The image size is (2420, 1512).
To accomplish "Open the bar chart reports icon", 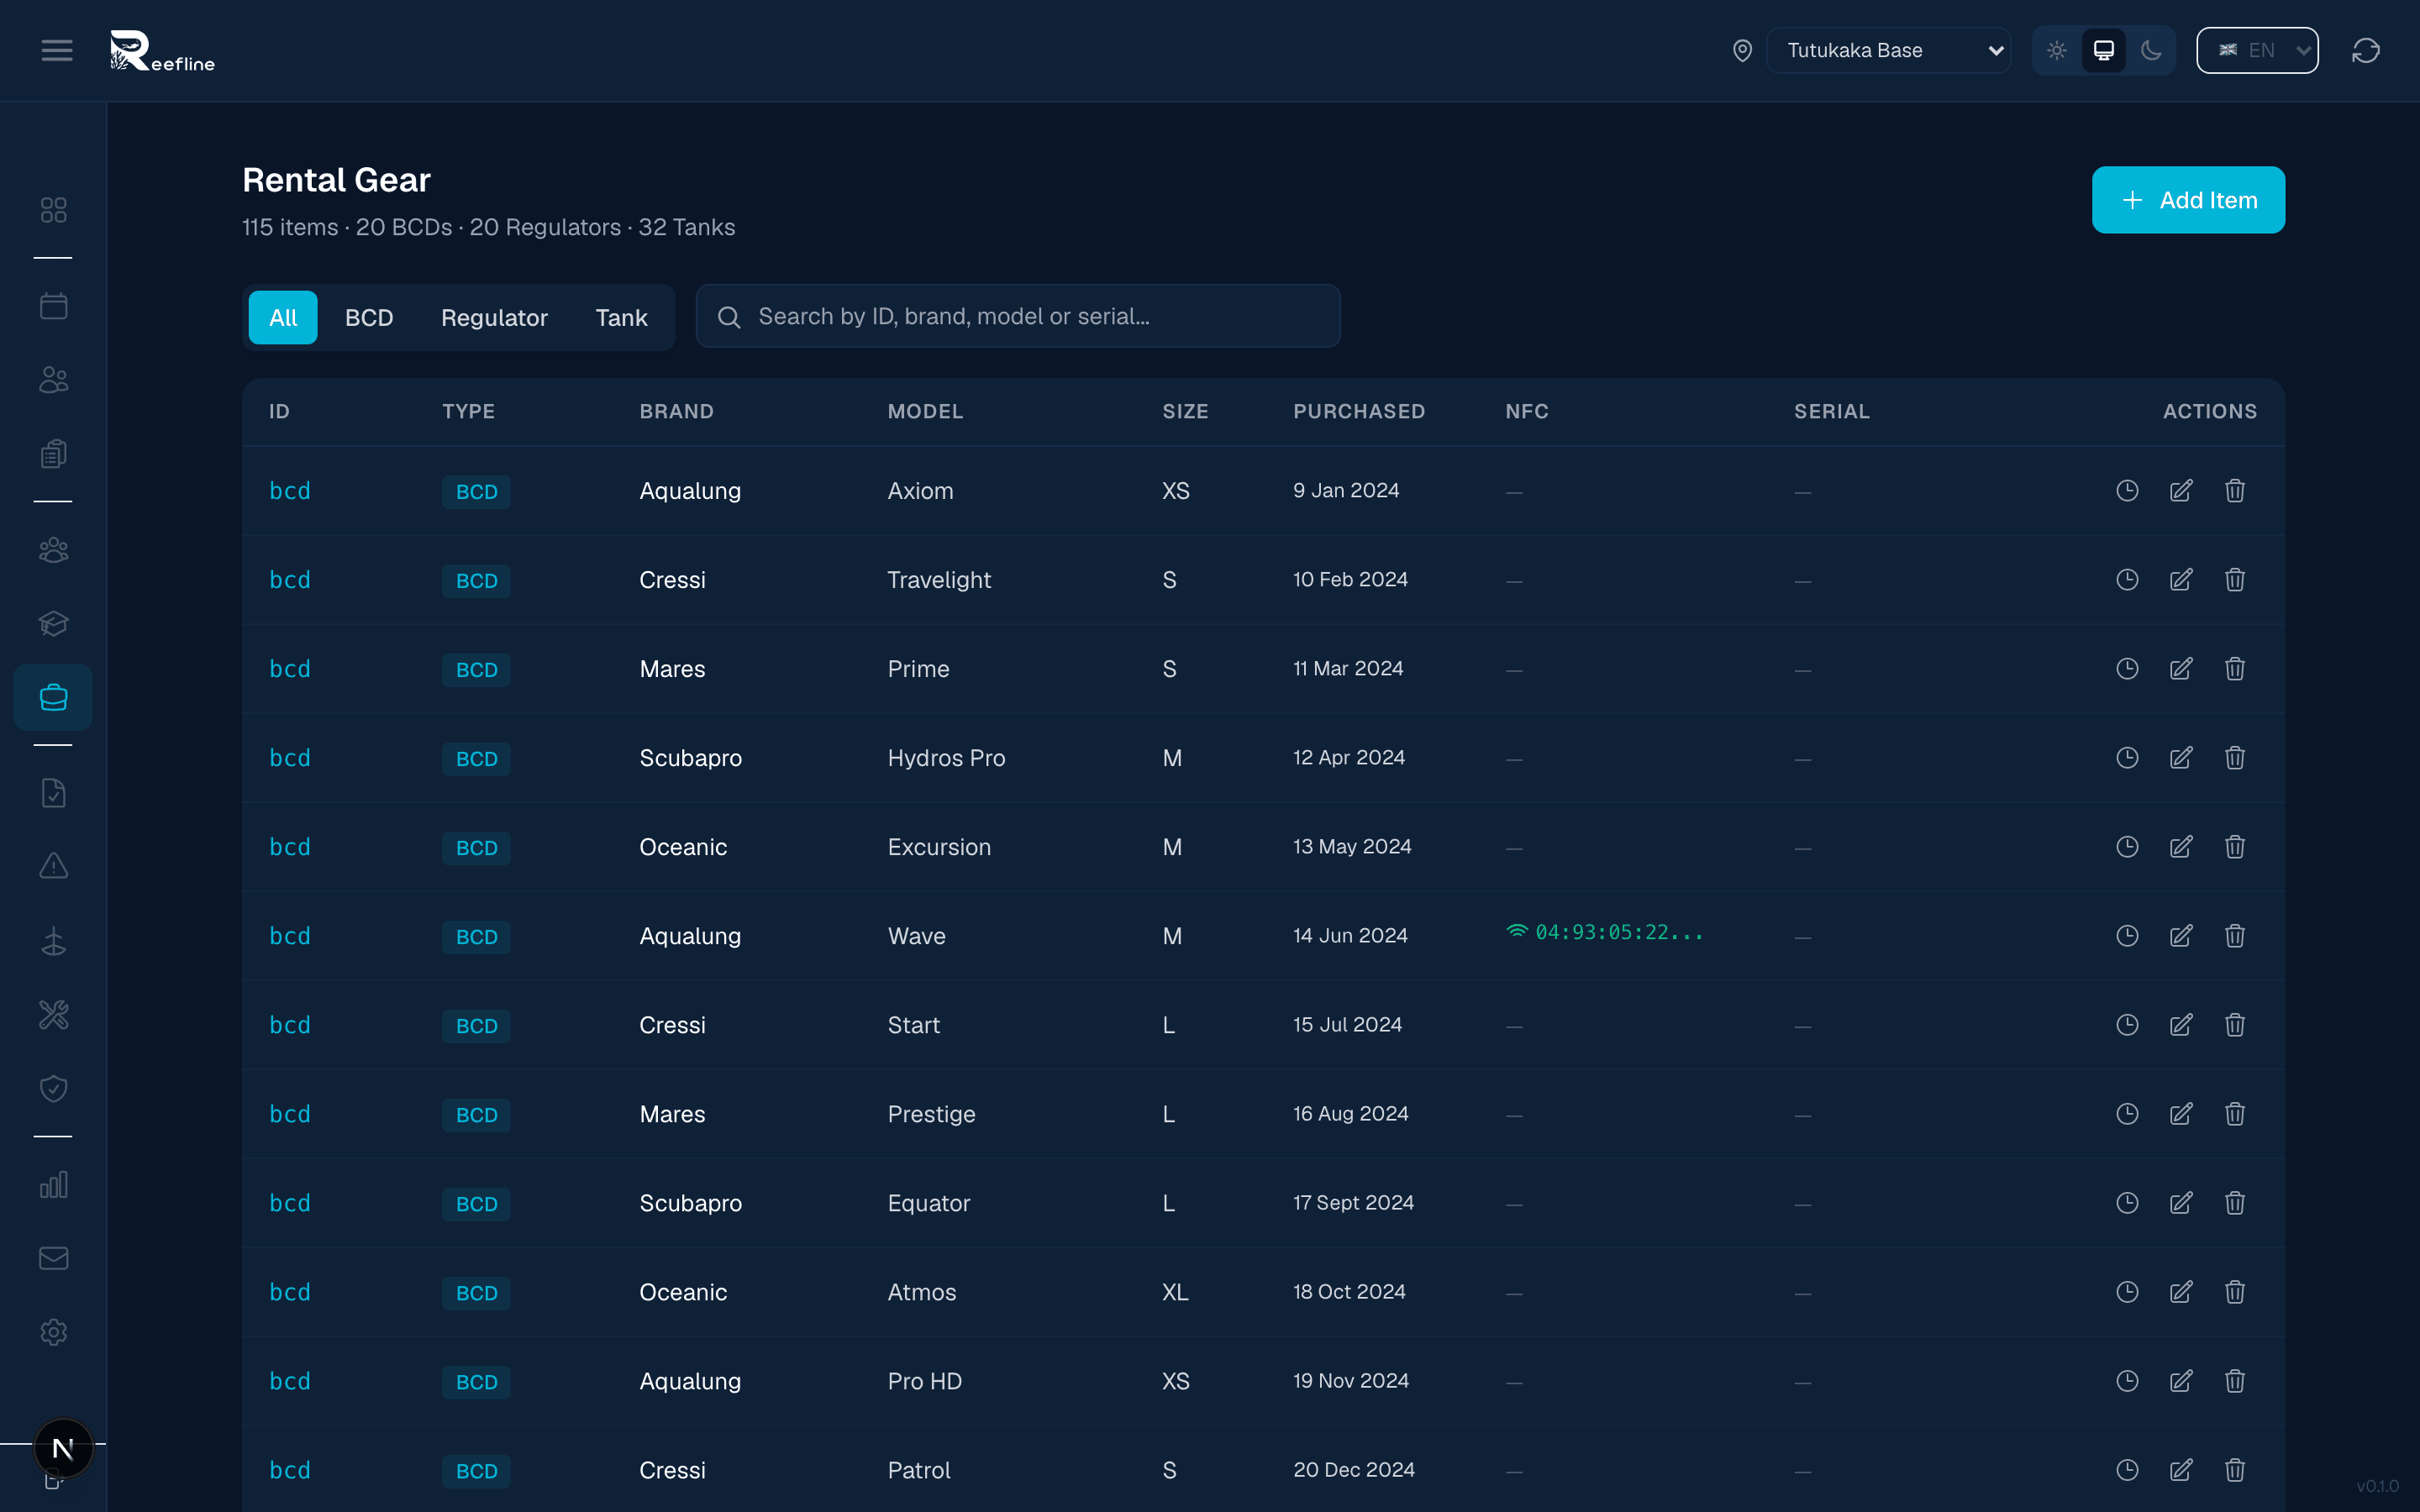I will pos(54,1185).
